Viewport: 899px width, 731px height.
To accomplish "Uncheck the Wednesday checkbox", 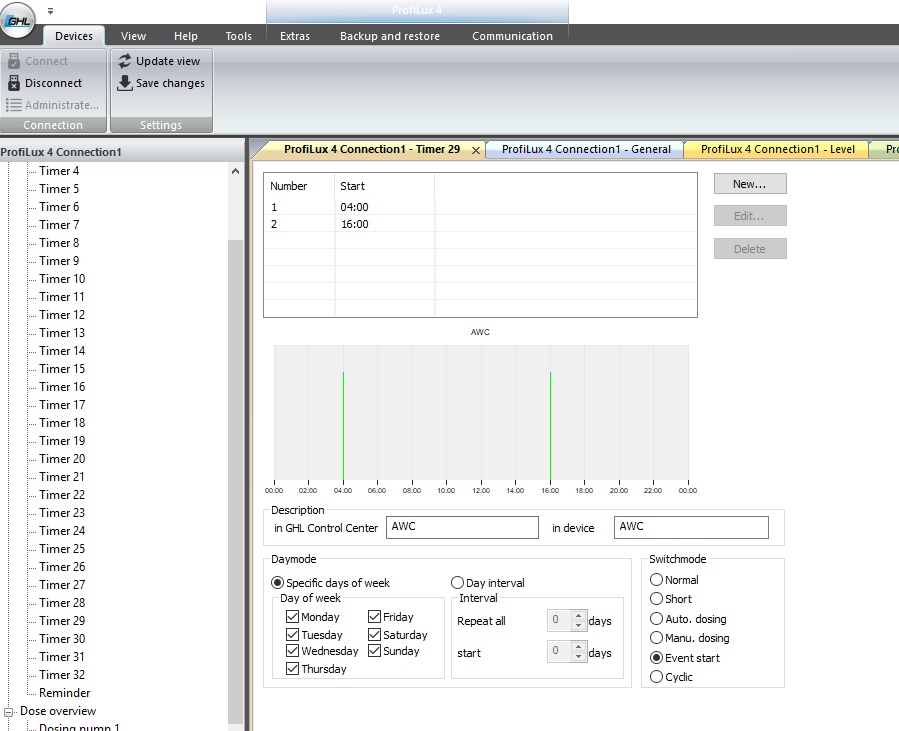I will click(x=292, y=651).
